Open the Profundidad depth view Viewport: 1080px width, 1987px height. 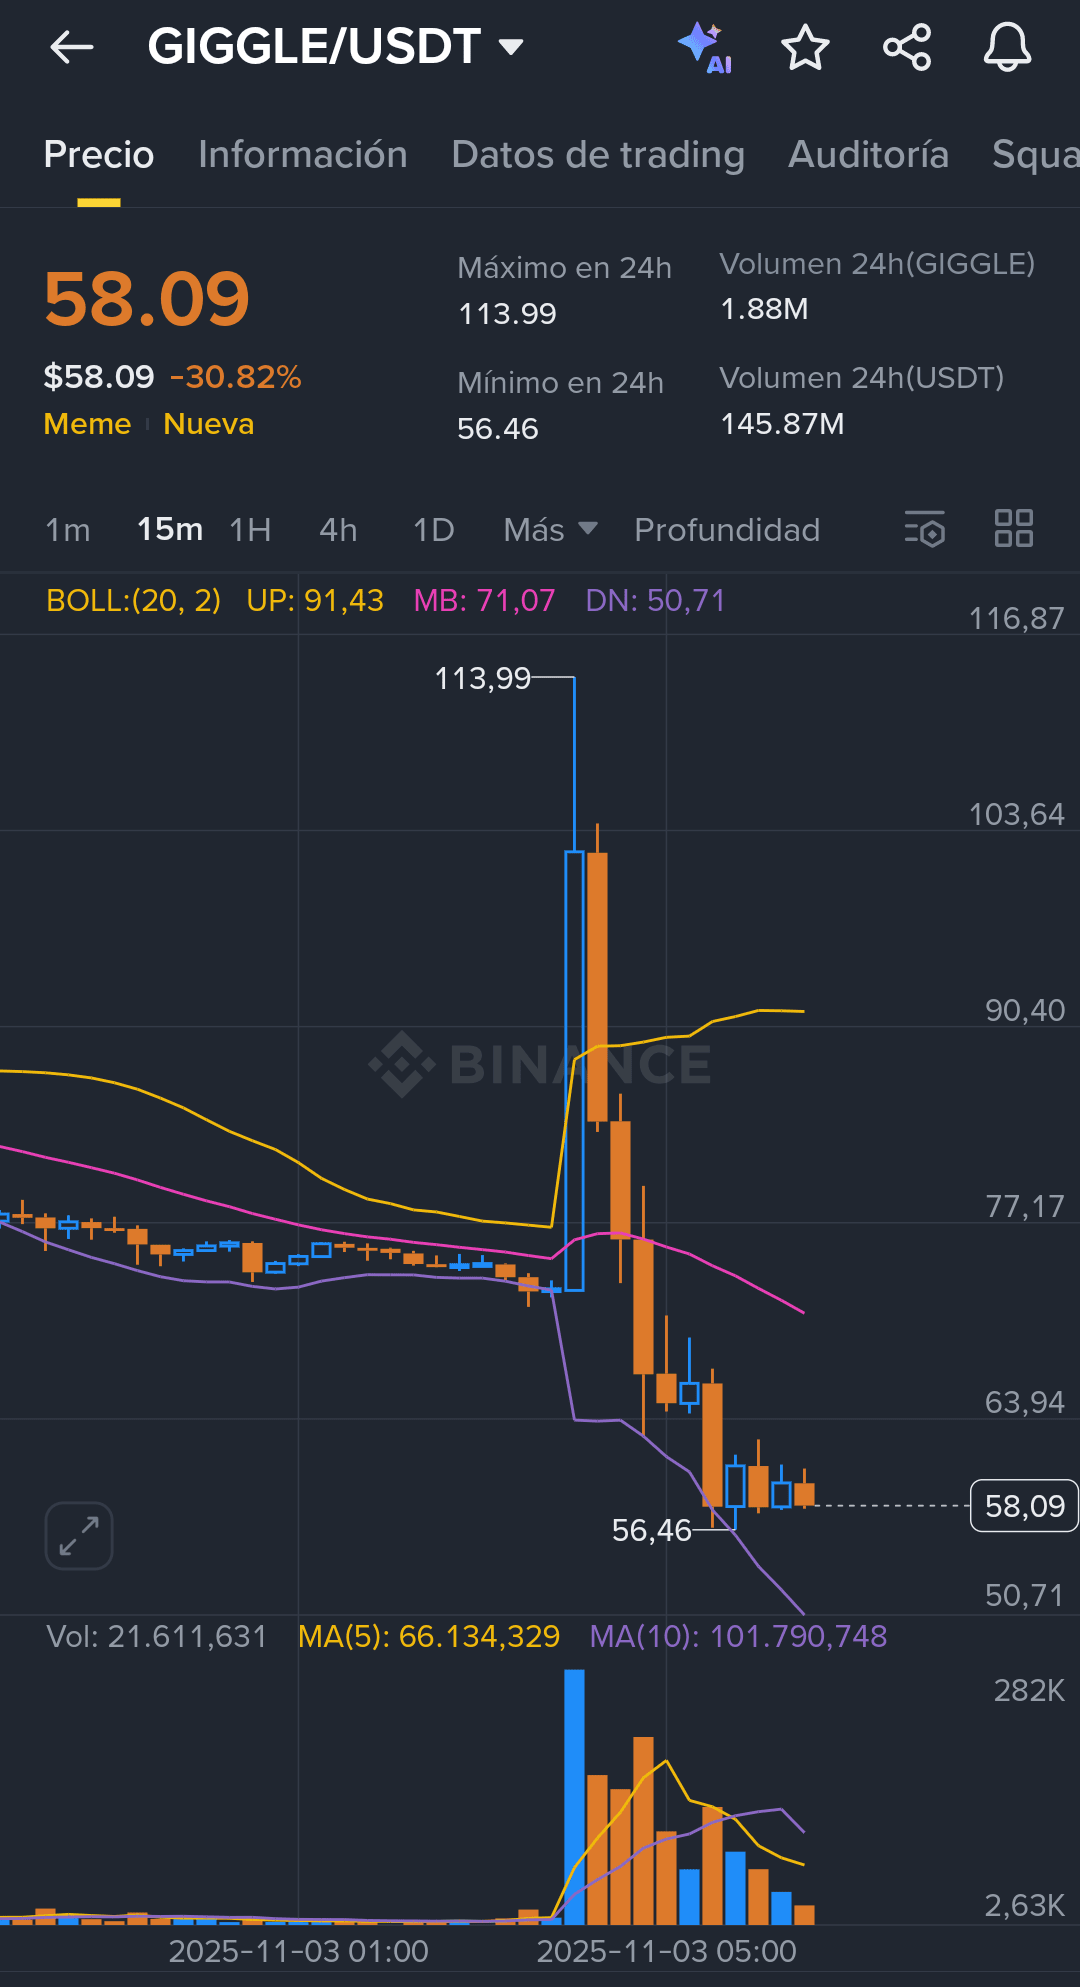pyautogui.click(x=727, y=529)
